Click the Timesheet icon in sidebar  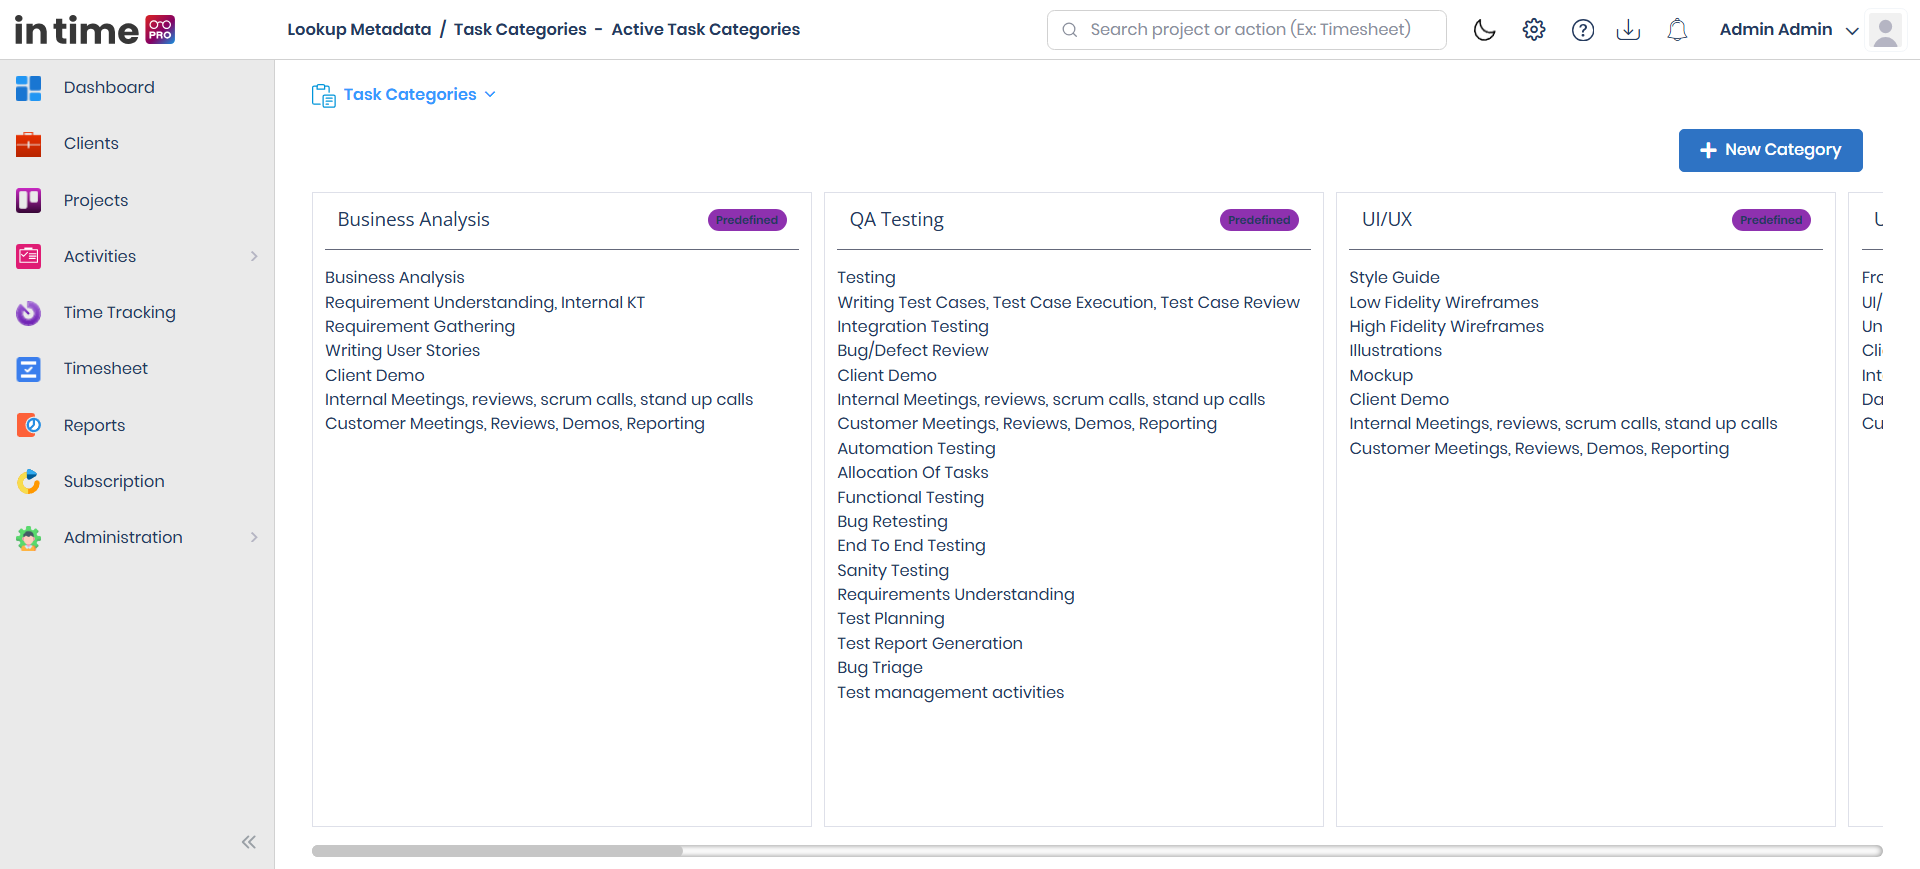28,369
